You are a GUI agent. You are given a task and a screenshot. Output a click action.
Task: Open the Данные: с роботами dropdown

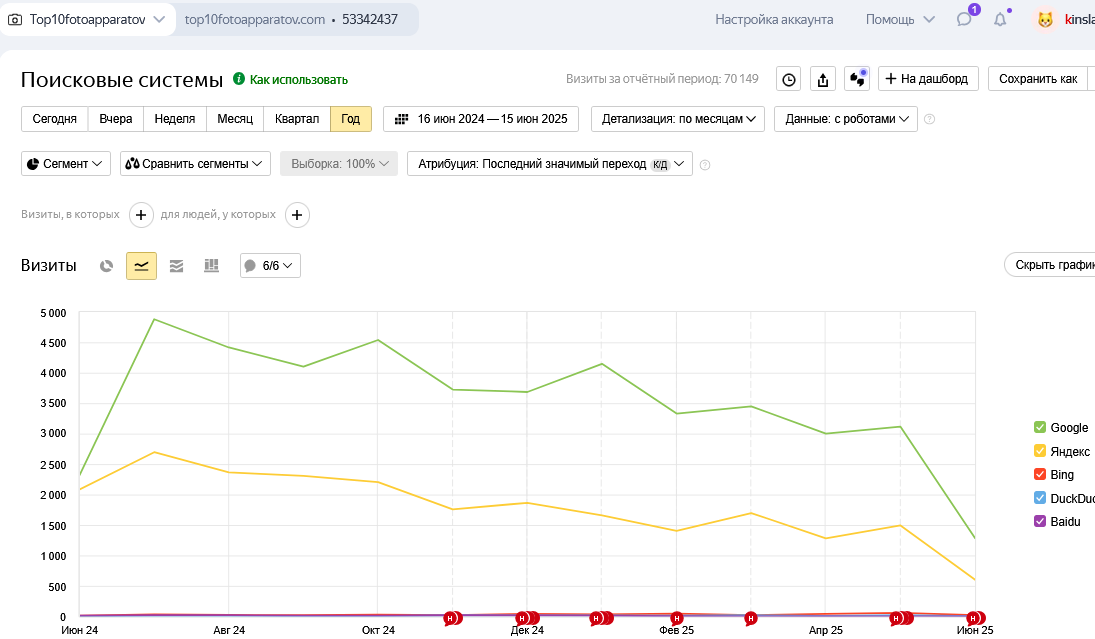pyautogui.click(x=845, y=119)
